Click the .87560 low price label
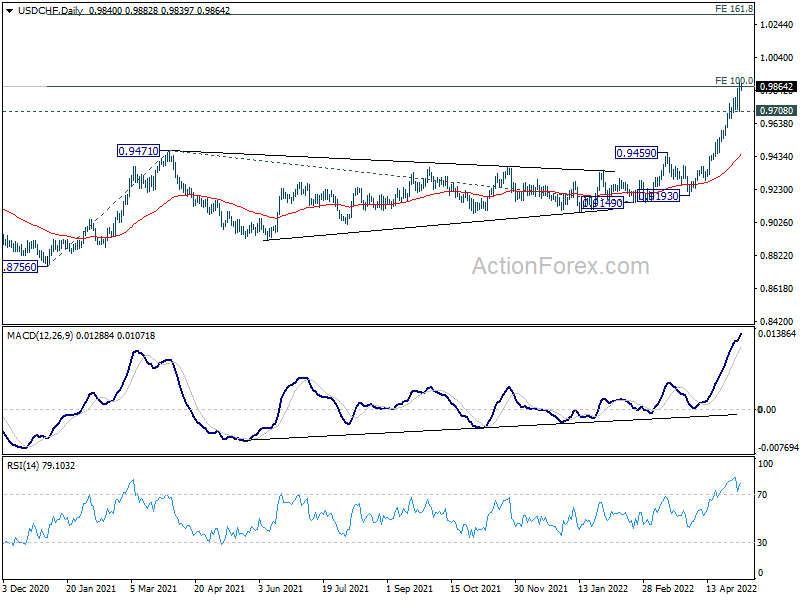 tap(20, 267)
